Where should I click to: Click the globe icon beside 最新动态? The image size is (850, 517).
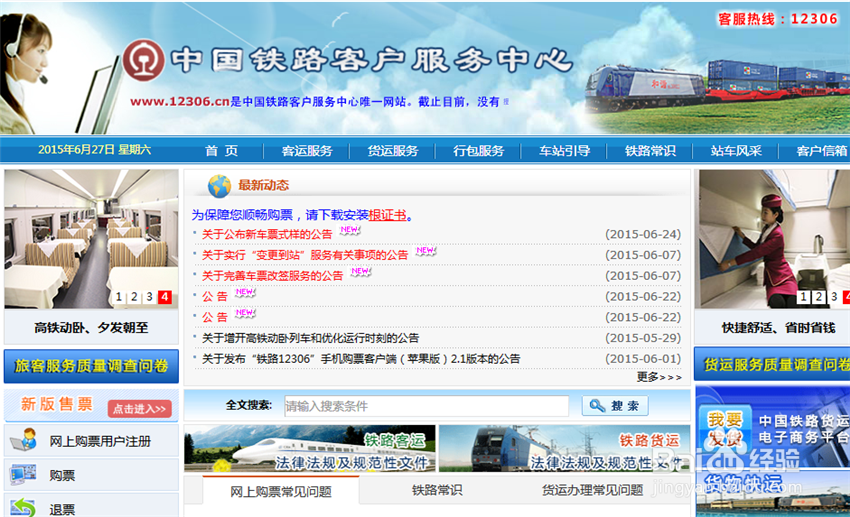pos(220,186)
